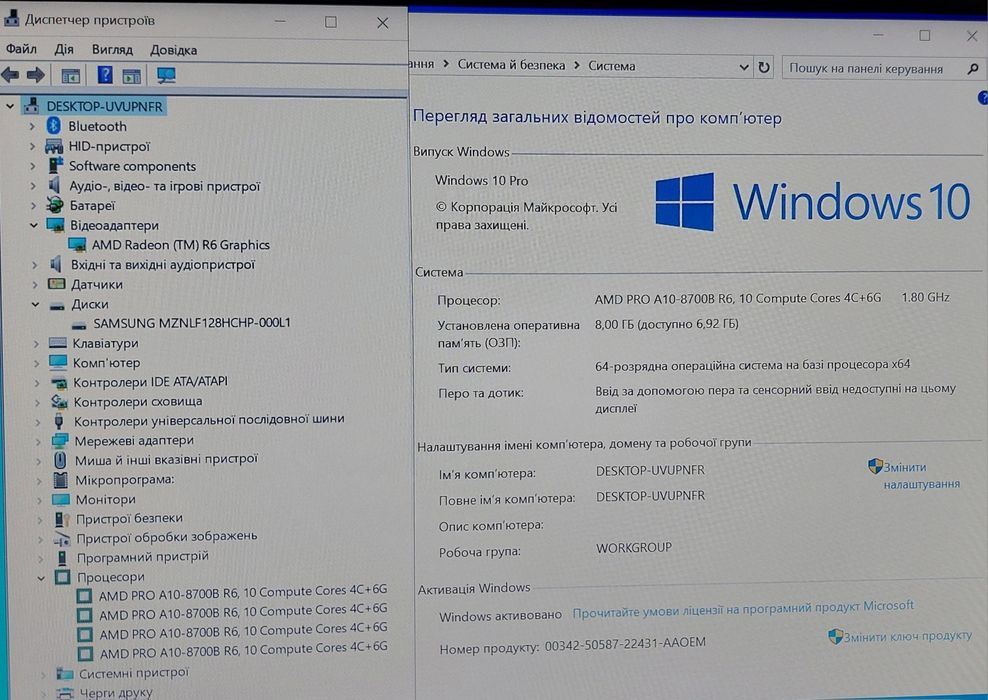Click the Мережеві адаптери network icon
Screen dimensions: 988x700
click(x=60, y=440)
